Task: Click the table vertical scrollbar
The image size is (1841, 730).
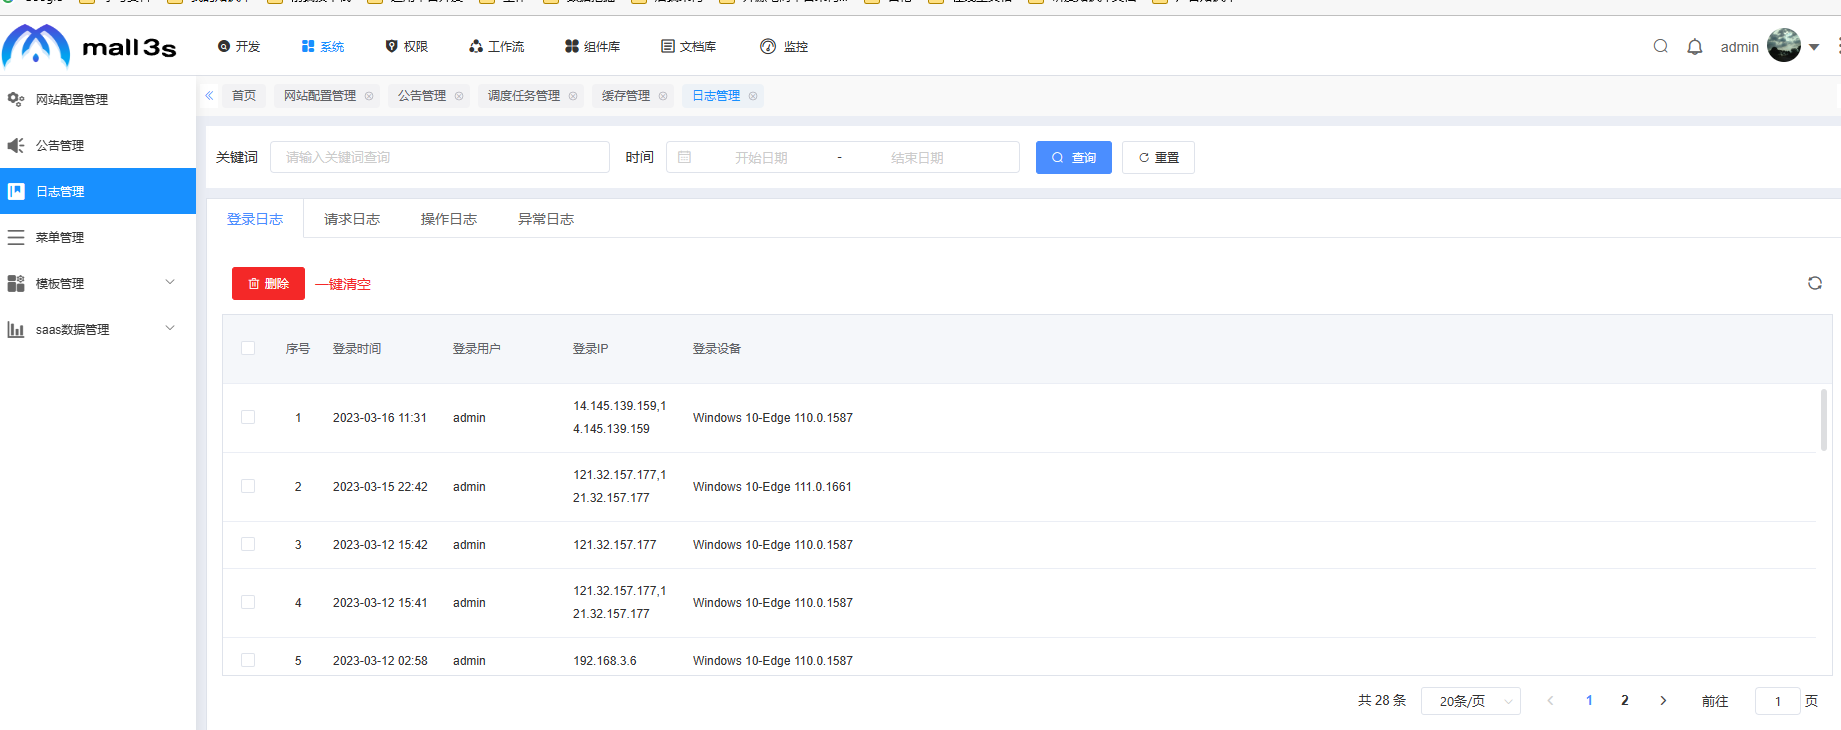Action: click(x=1824, y=420)
